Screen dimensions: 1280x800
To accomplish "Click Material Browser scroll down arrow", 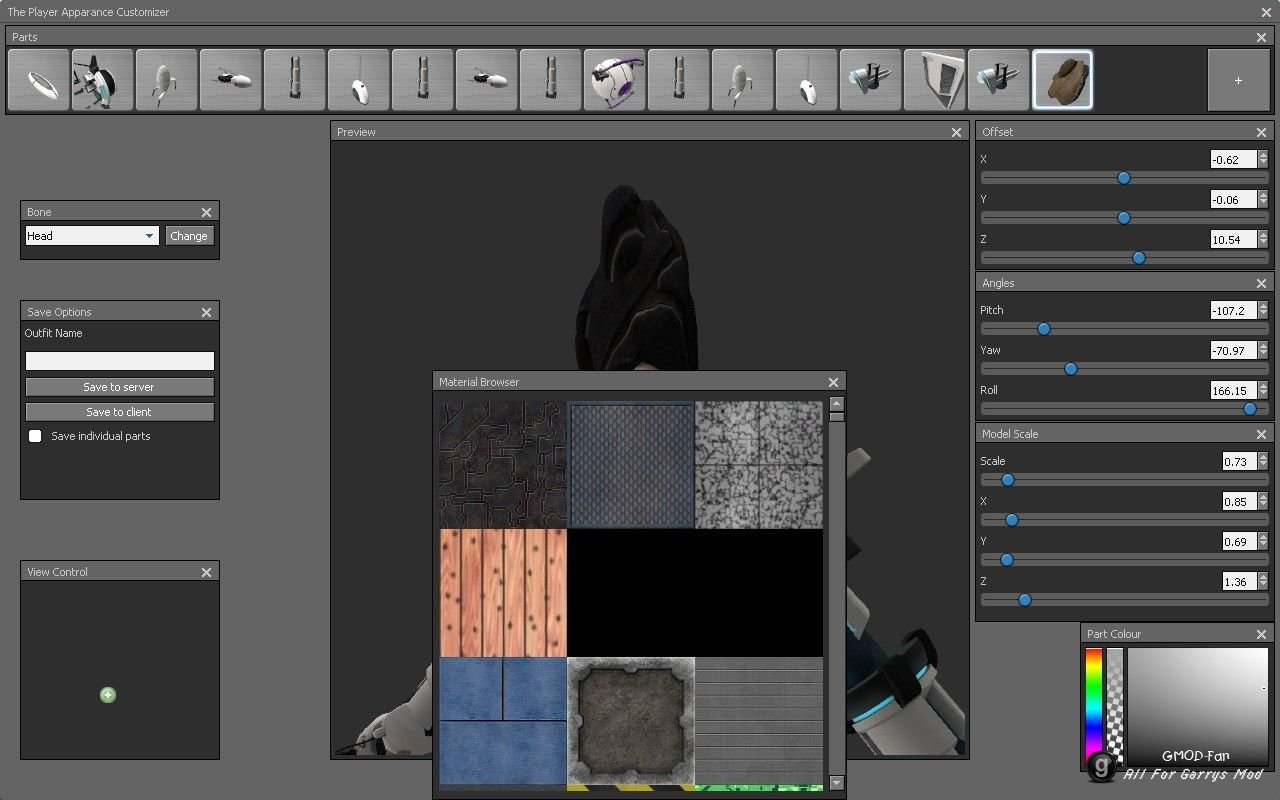I will 837,783.
